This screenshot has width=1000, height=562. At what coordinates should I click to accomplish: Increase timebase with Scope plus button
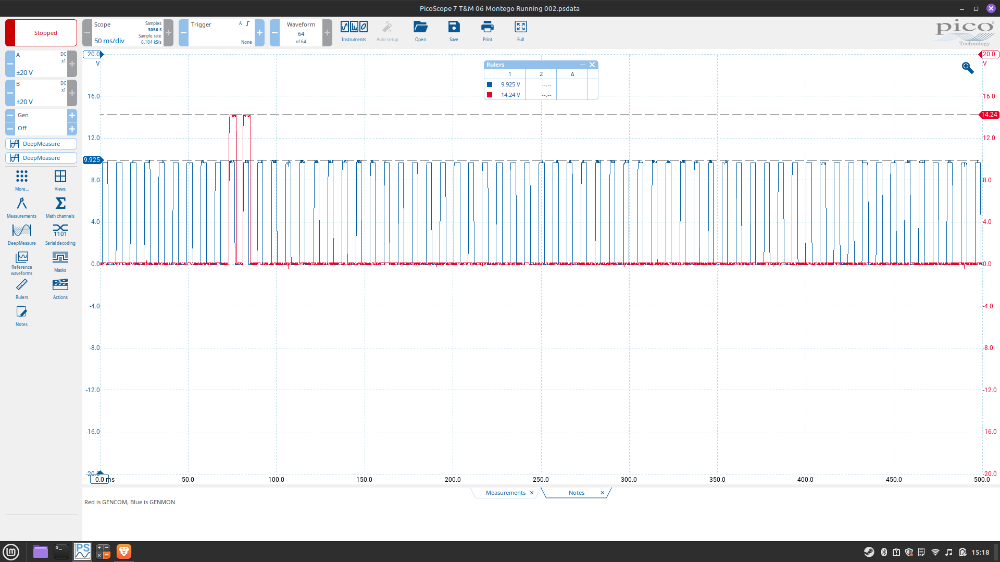(x=168, y=33)
